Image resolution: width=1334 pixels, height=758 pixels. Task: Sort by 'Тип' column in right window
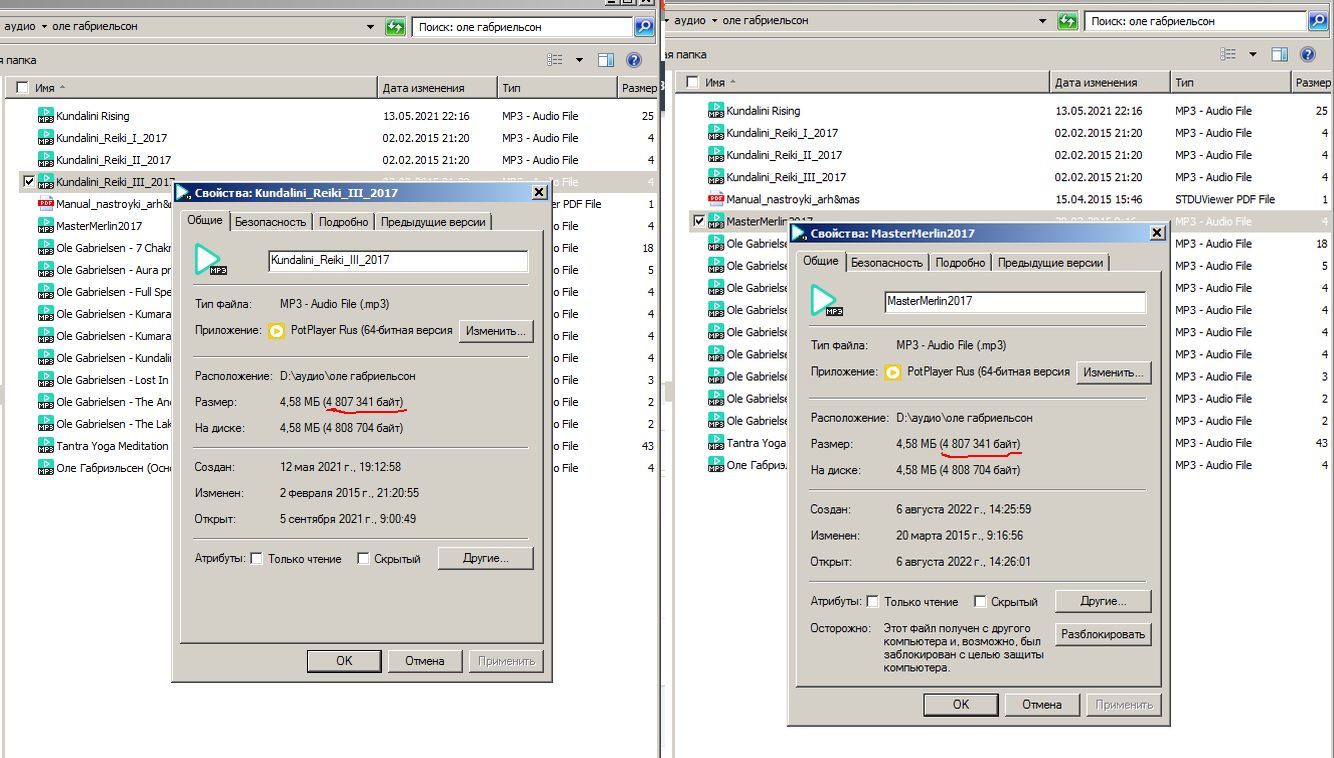click(1231, 82)
